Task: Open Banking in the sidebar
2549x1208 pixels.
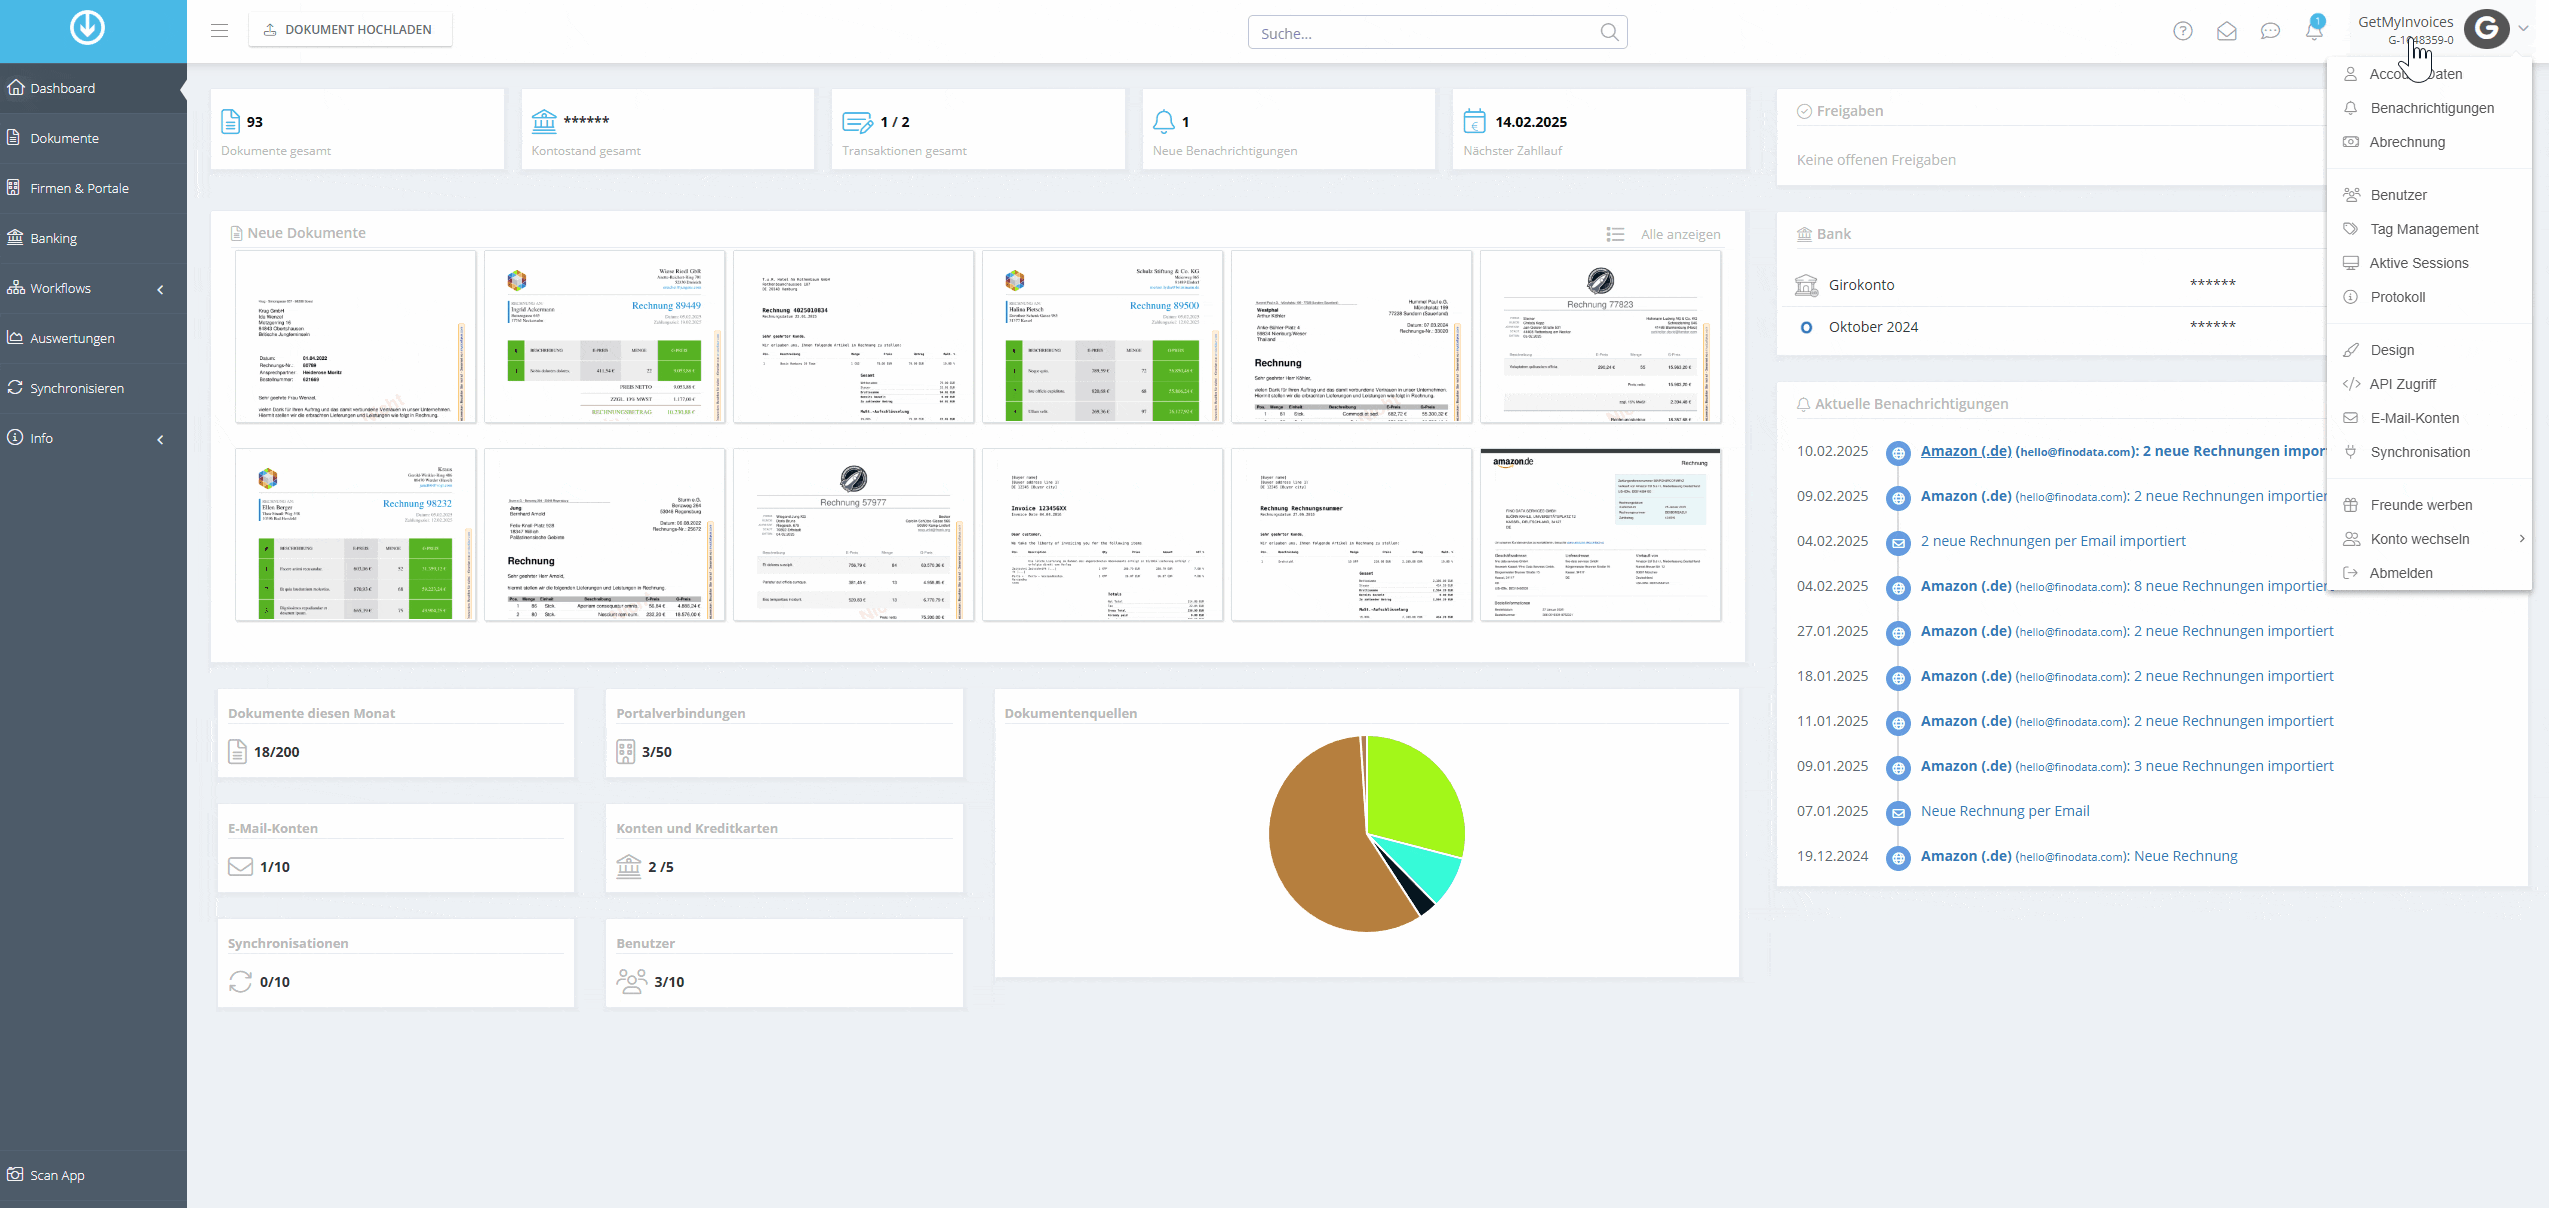Action: [93, 238]
